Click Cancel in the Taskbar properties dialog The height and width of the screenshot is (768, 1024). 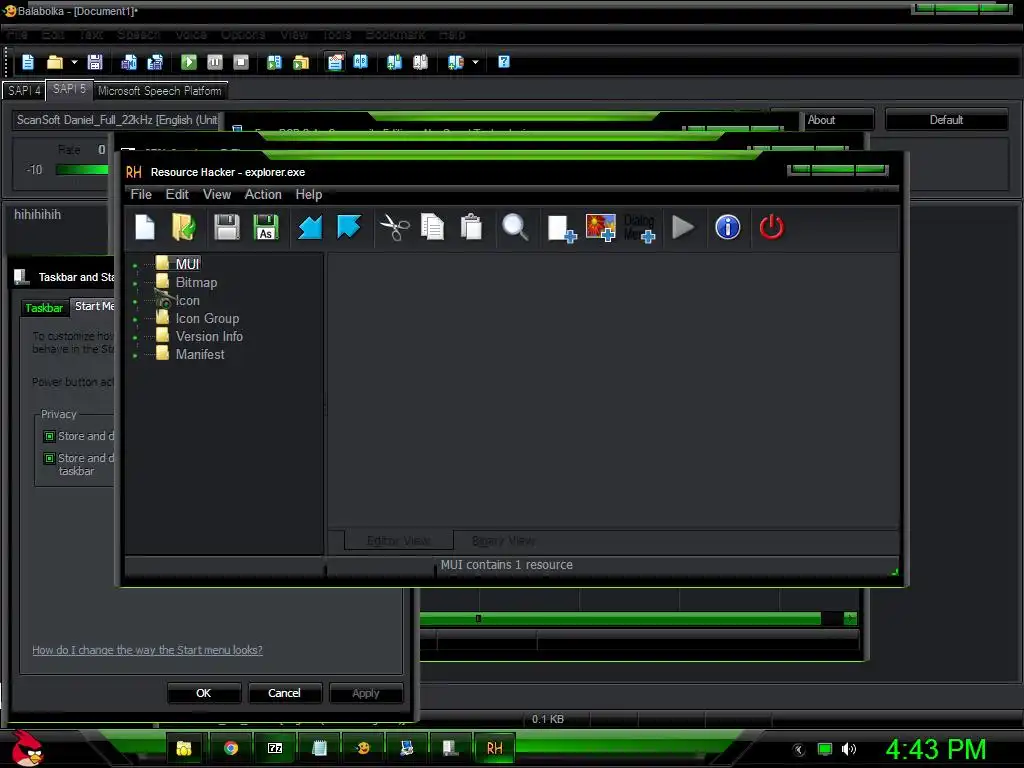click(284, 693)
